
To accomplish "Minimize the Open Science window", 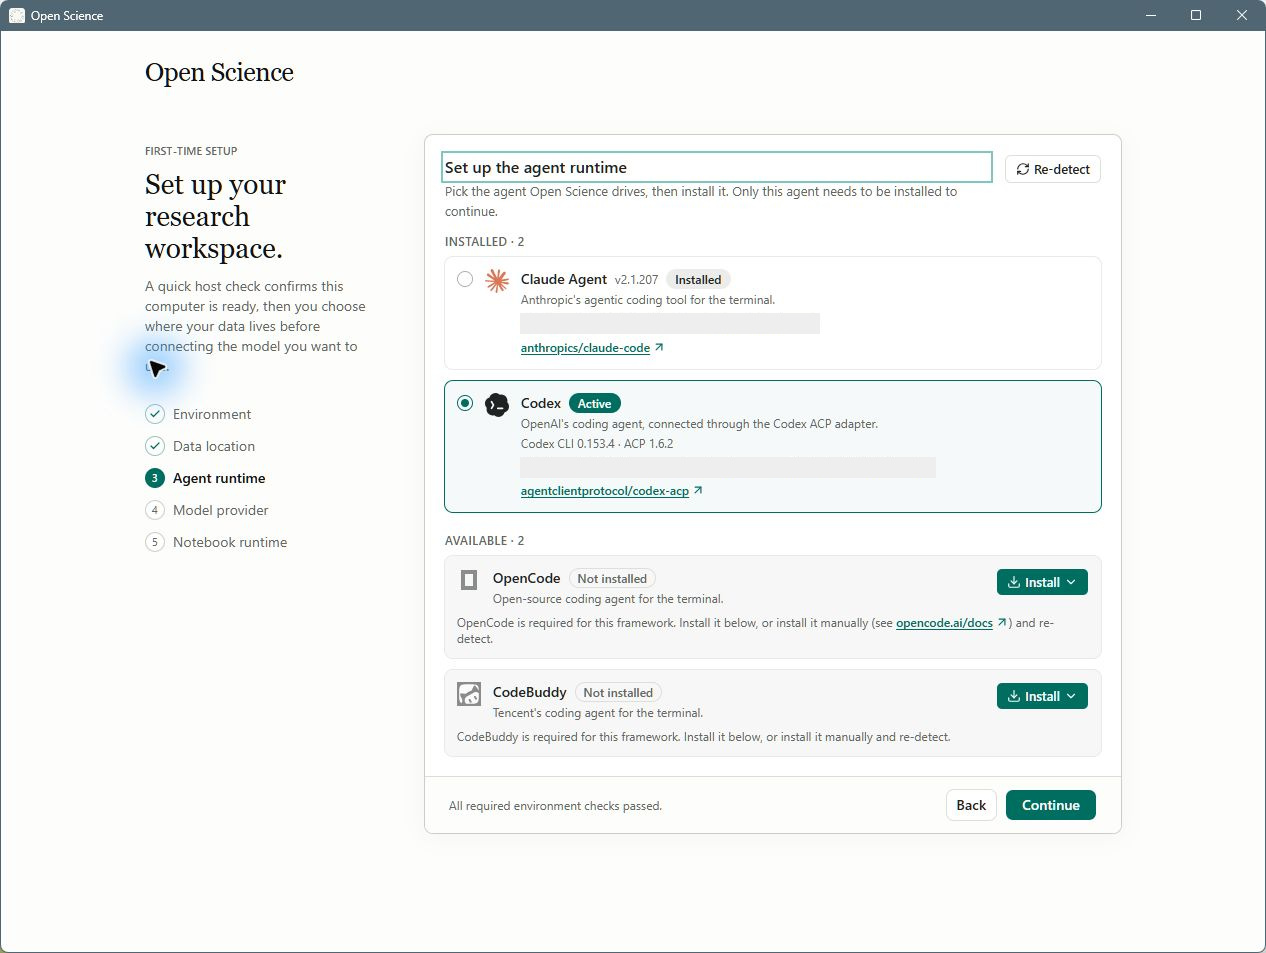I will click(1150, 15).
